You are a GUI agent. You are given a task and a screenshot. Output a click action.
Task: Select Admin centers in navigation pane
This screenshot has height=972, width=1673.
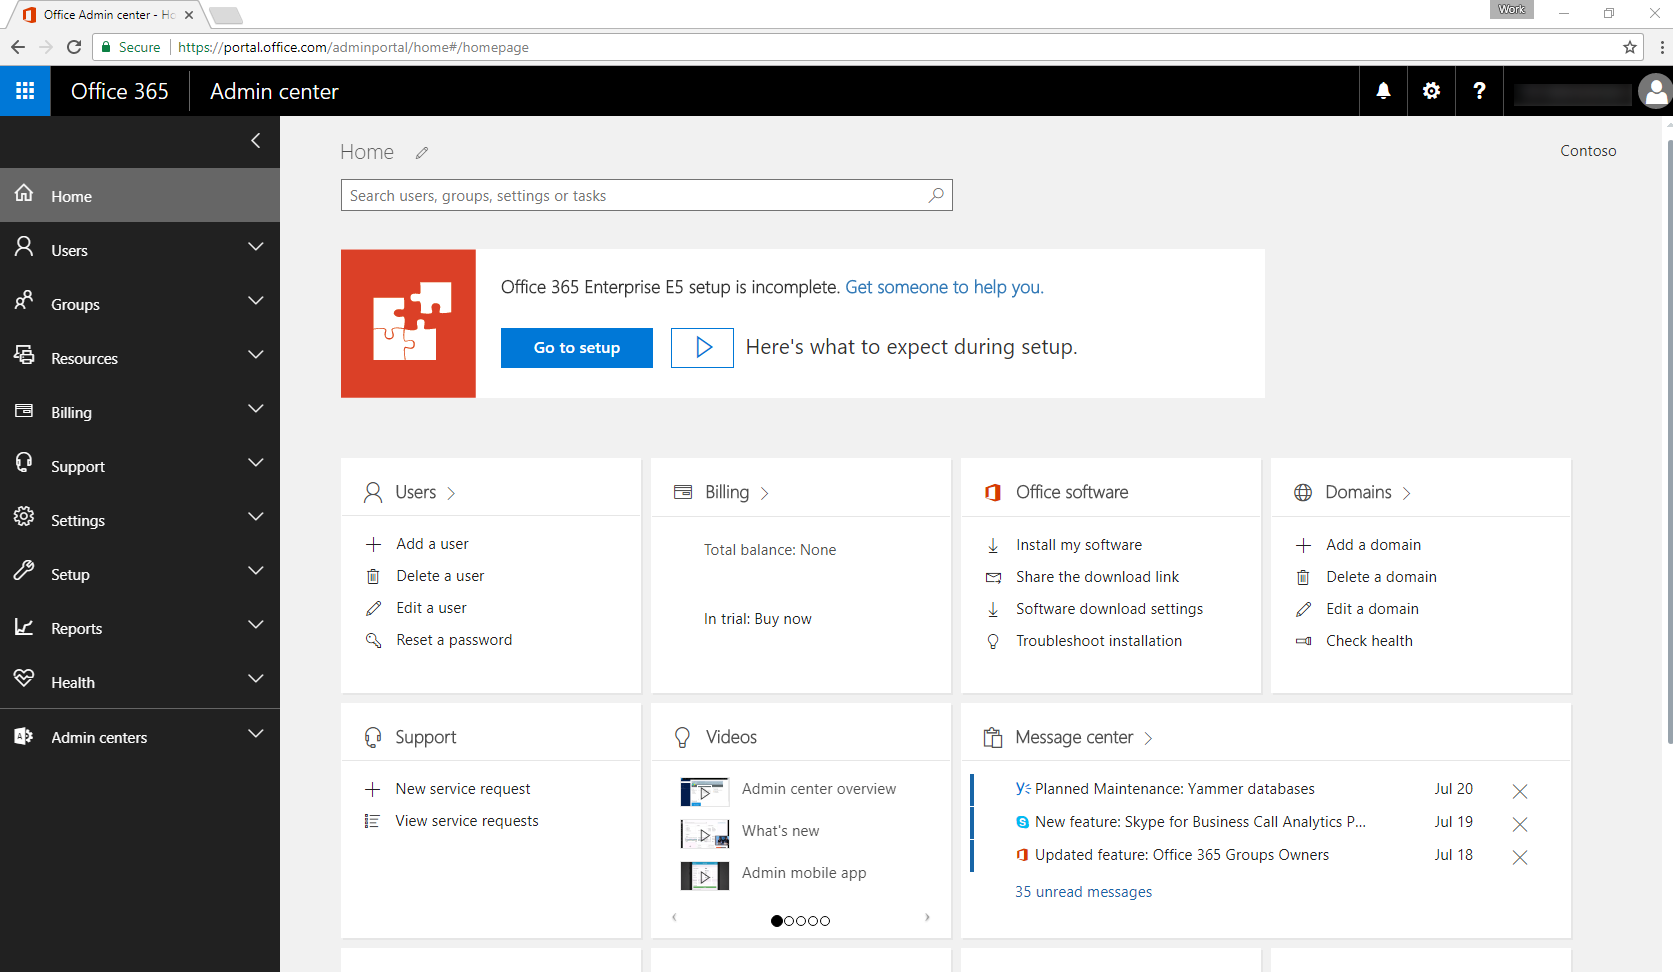pos(140,736)
